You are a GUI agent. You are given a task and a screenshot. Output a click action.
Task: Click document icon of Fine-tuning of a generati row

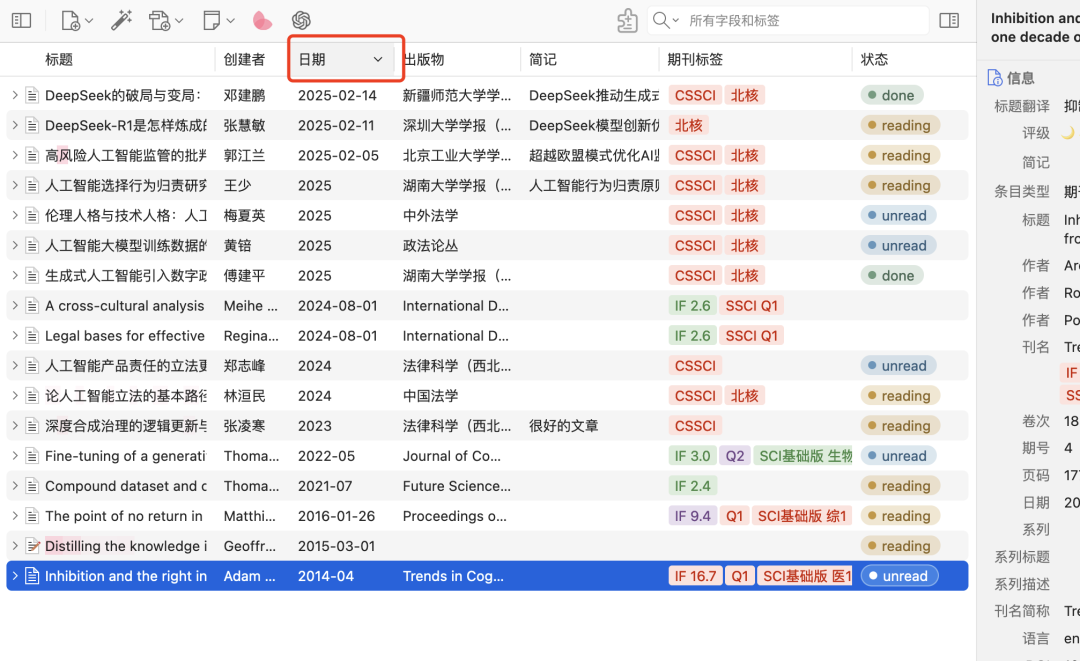(x=32, y=456)
